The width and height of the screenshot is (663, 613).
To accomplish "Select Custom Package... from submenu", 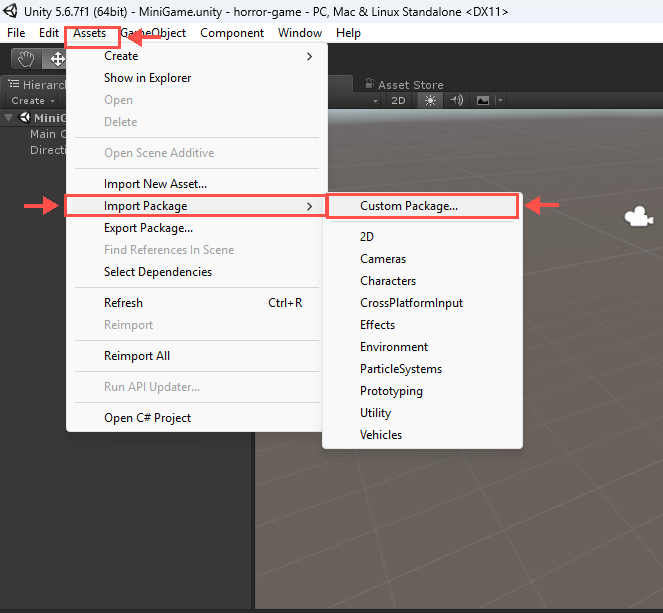I will click(422, 206).
